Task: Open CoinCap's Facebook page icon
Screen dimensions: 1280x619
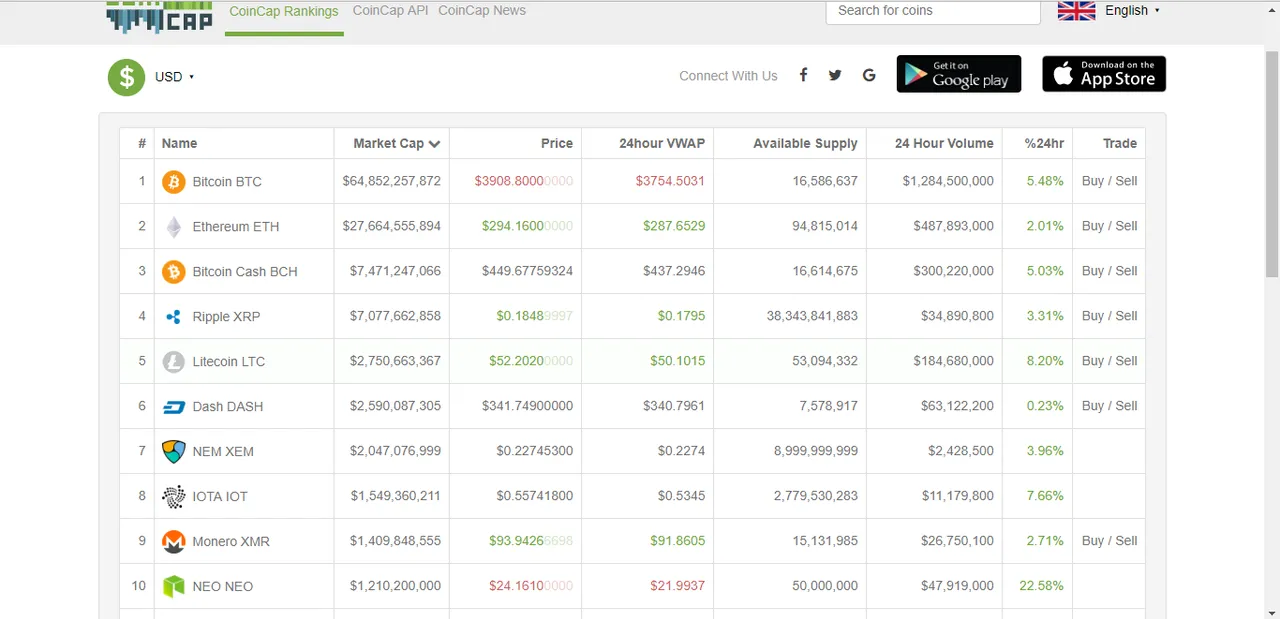Action: 803,75
